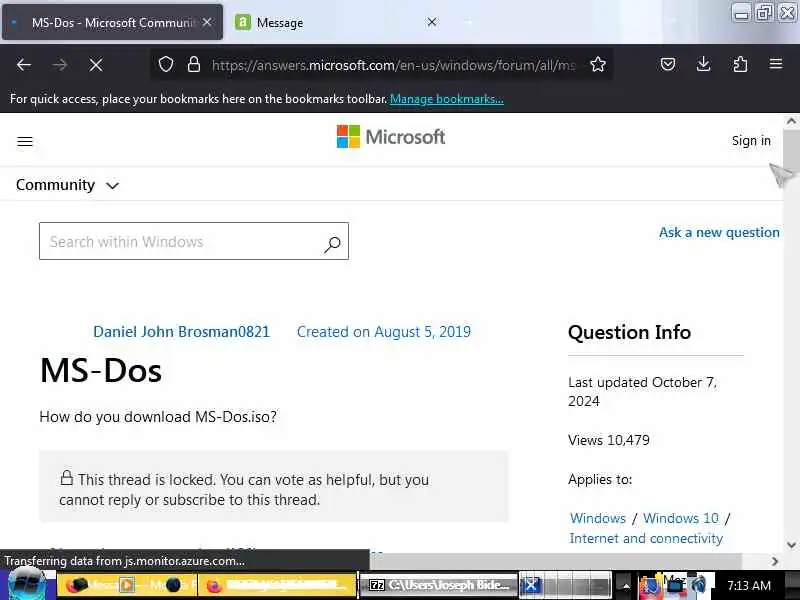The image size is (800, 600).
Task: Open Daniel John Brosman0821 profile
Action: pos(181,332)
